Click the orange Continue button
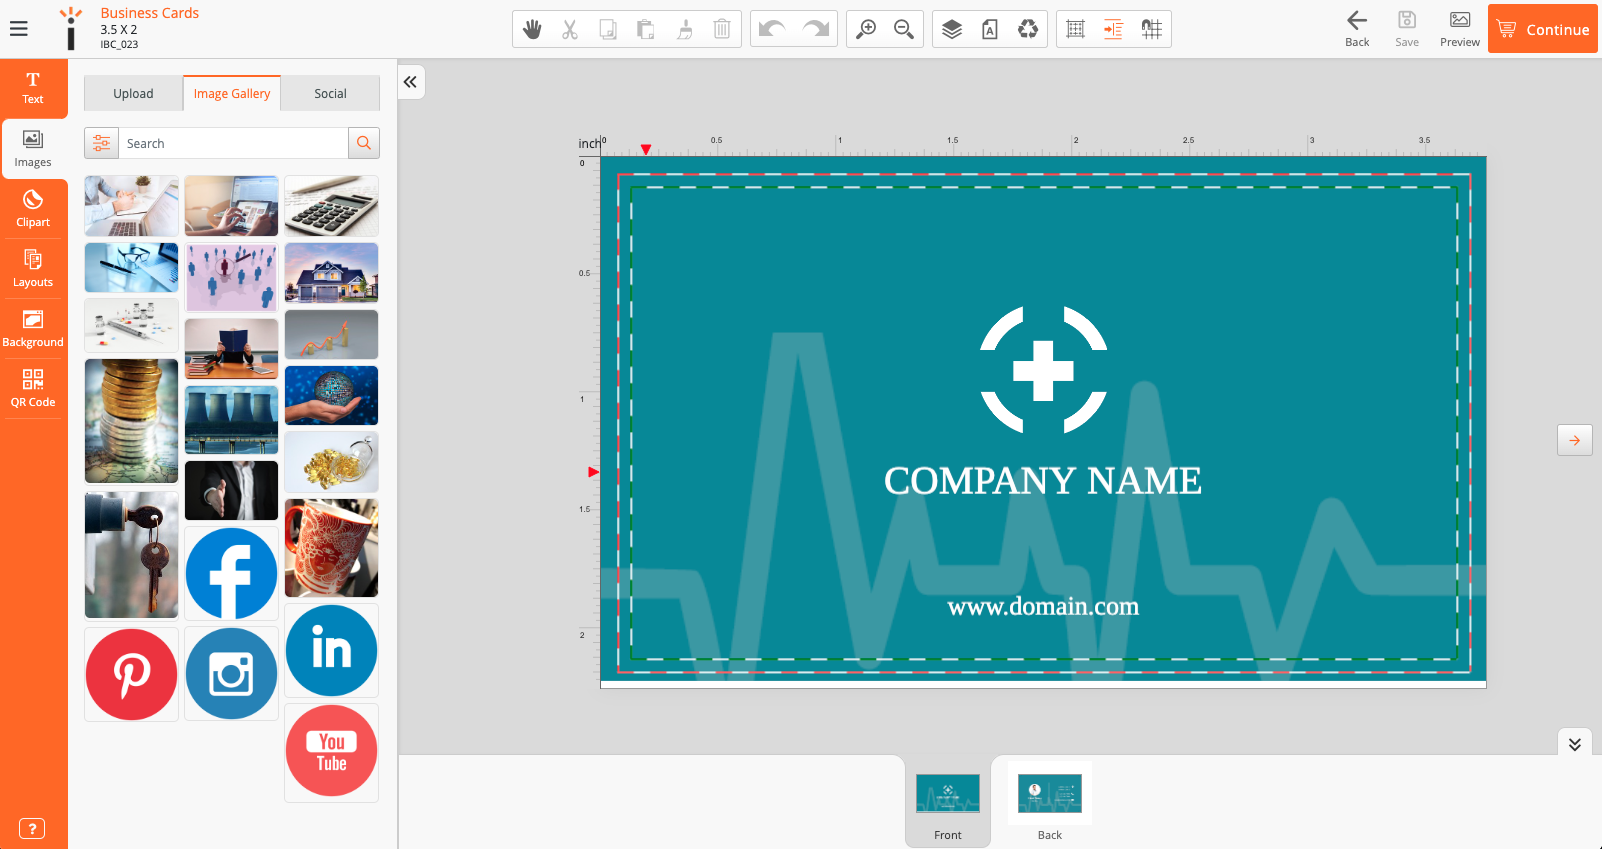The image size is (1602, 849). 1542,29
